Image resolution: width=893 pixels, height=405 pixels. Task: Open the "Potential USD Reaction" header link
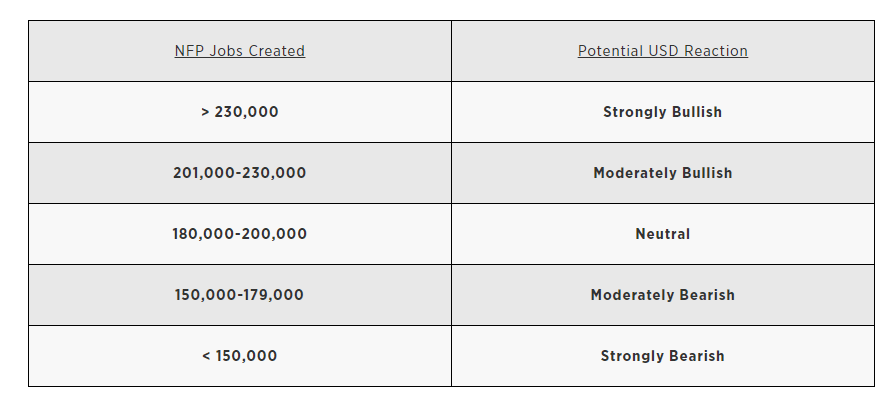pos(662,51)
